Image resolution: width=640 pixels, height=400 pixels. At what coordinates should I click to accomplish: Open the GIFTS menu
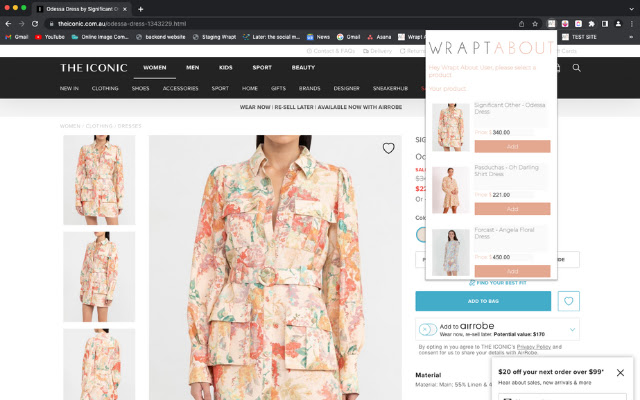pyautogui.click(x=278, y=88)
